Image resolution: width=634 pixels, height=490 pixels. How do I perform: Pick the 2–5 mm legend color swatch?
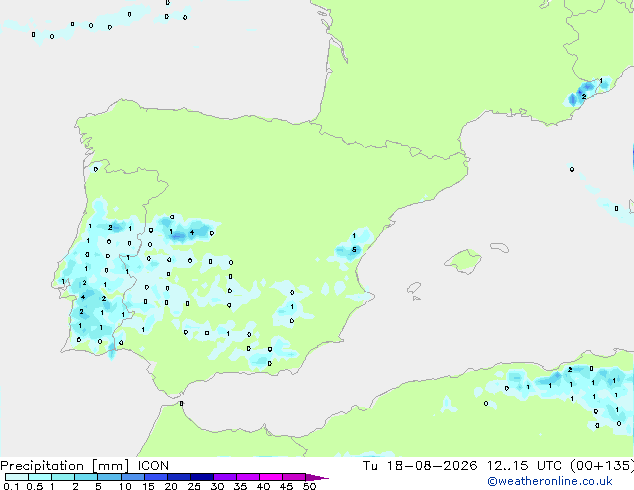[86, 477]
